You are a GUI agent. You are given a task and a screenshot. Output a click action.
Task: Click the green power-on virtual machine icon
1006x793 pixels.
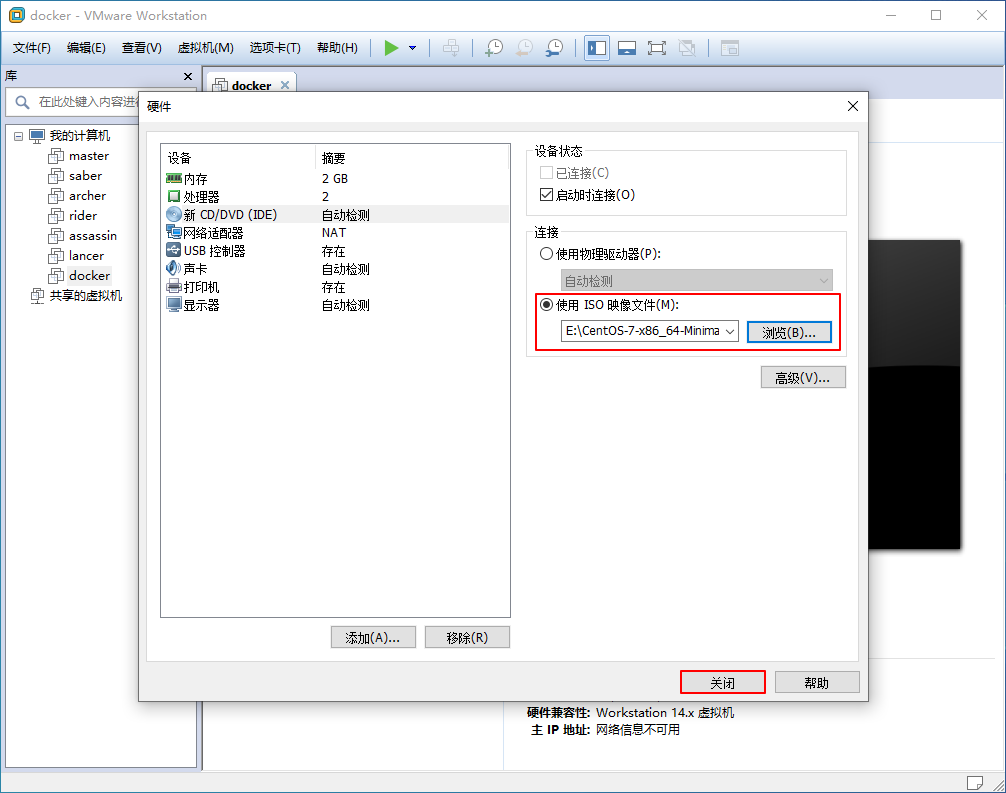(390, 47)
